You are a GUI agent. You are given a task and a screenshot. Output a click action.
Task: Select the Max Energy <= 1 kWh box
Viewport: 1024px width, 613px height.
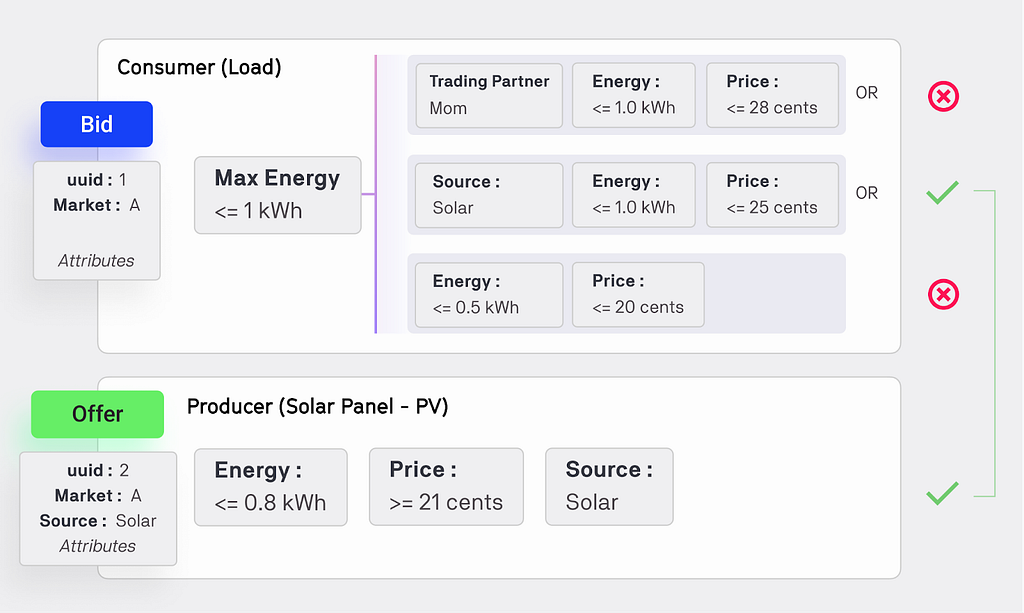click(x=278, y=195)
